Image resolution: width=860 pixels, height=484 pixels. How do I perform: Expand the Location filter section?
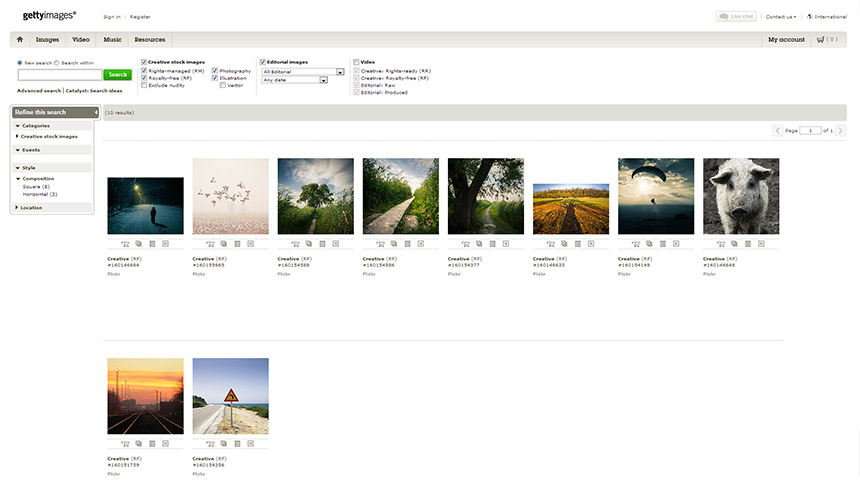[17, 207]
